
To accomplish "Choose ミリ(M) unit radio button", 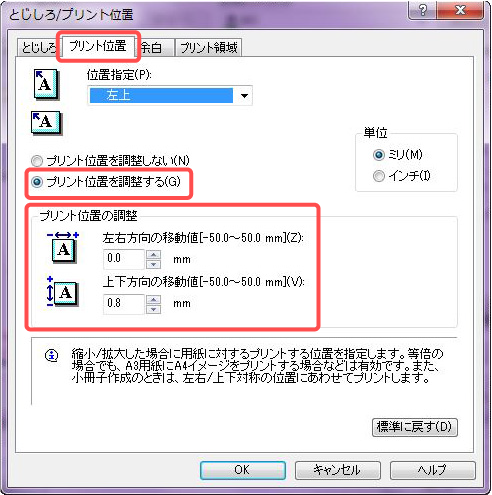I will tap(379, 155).
